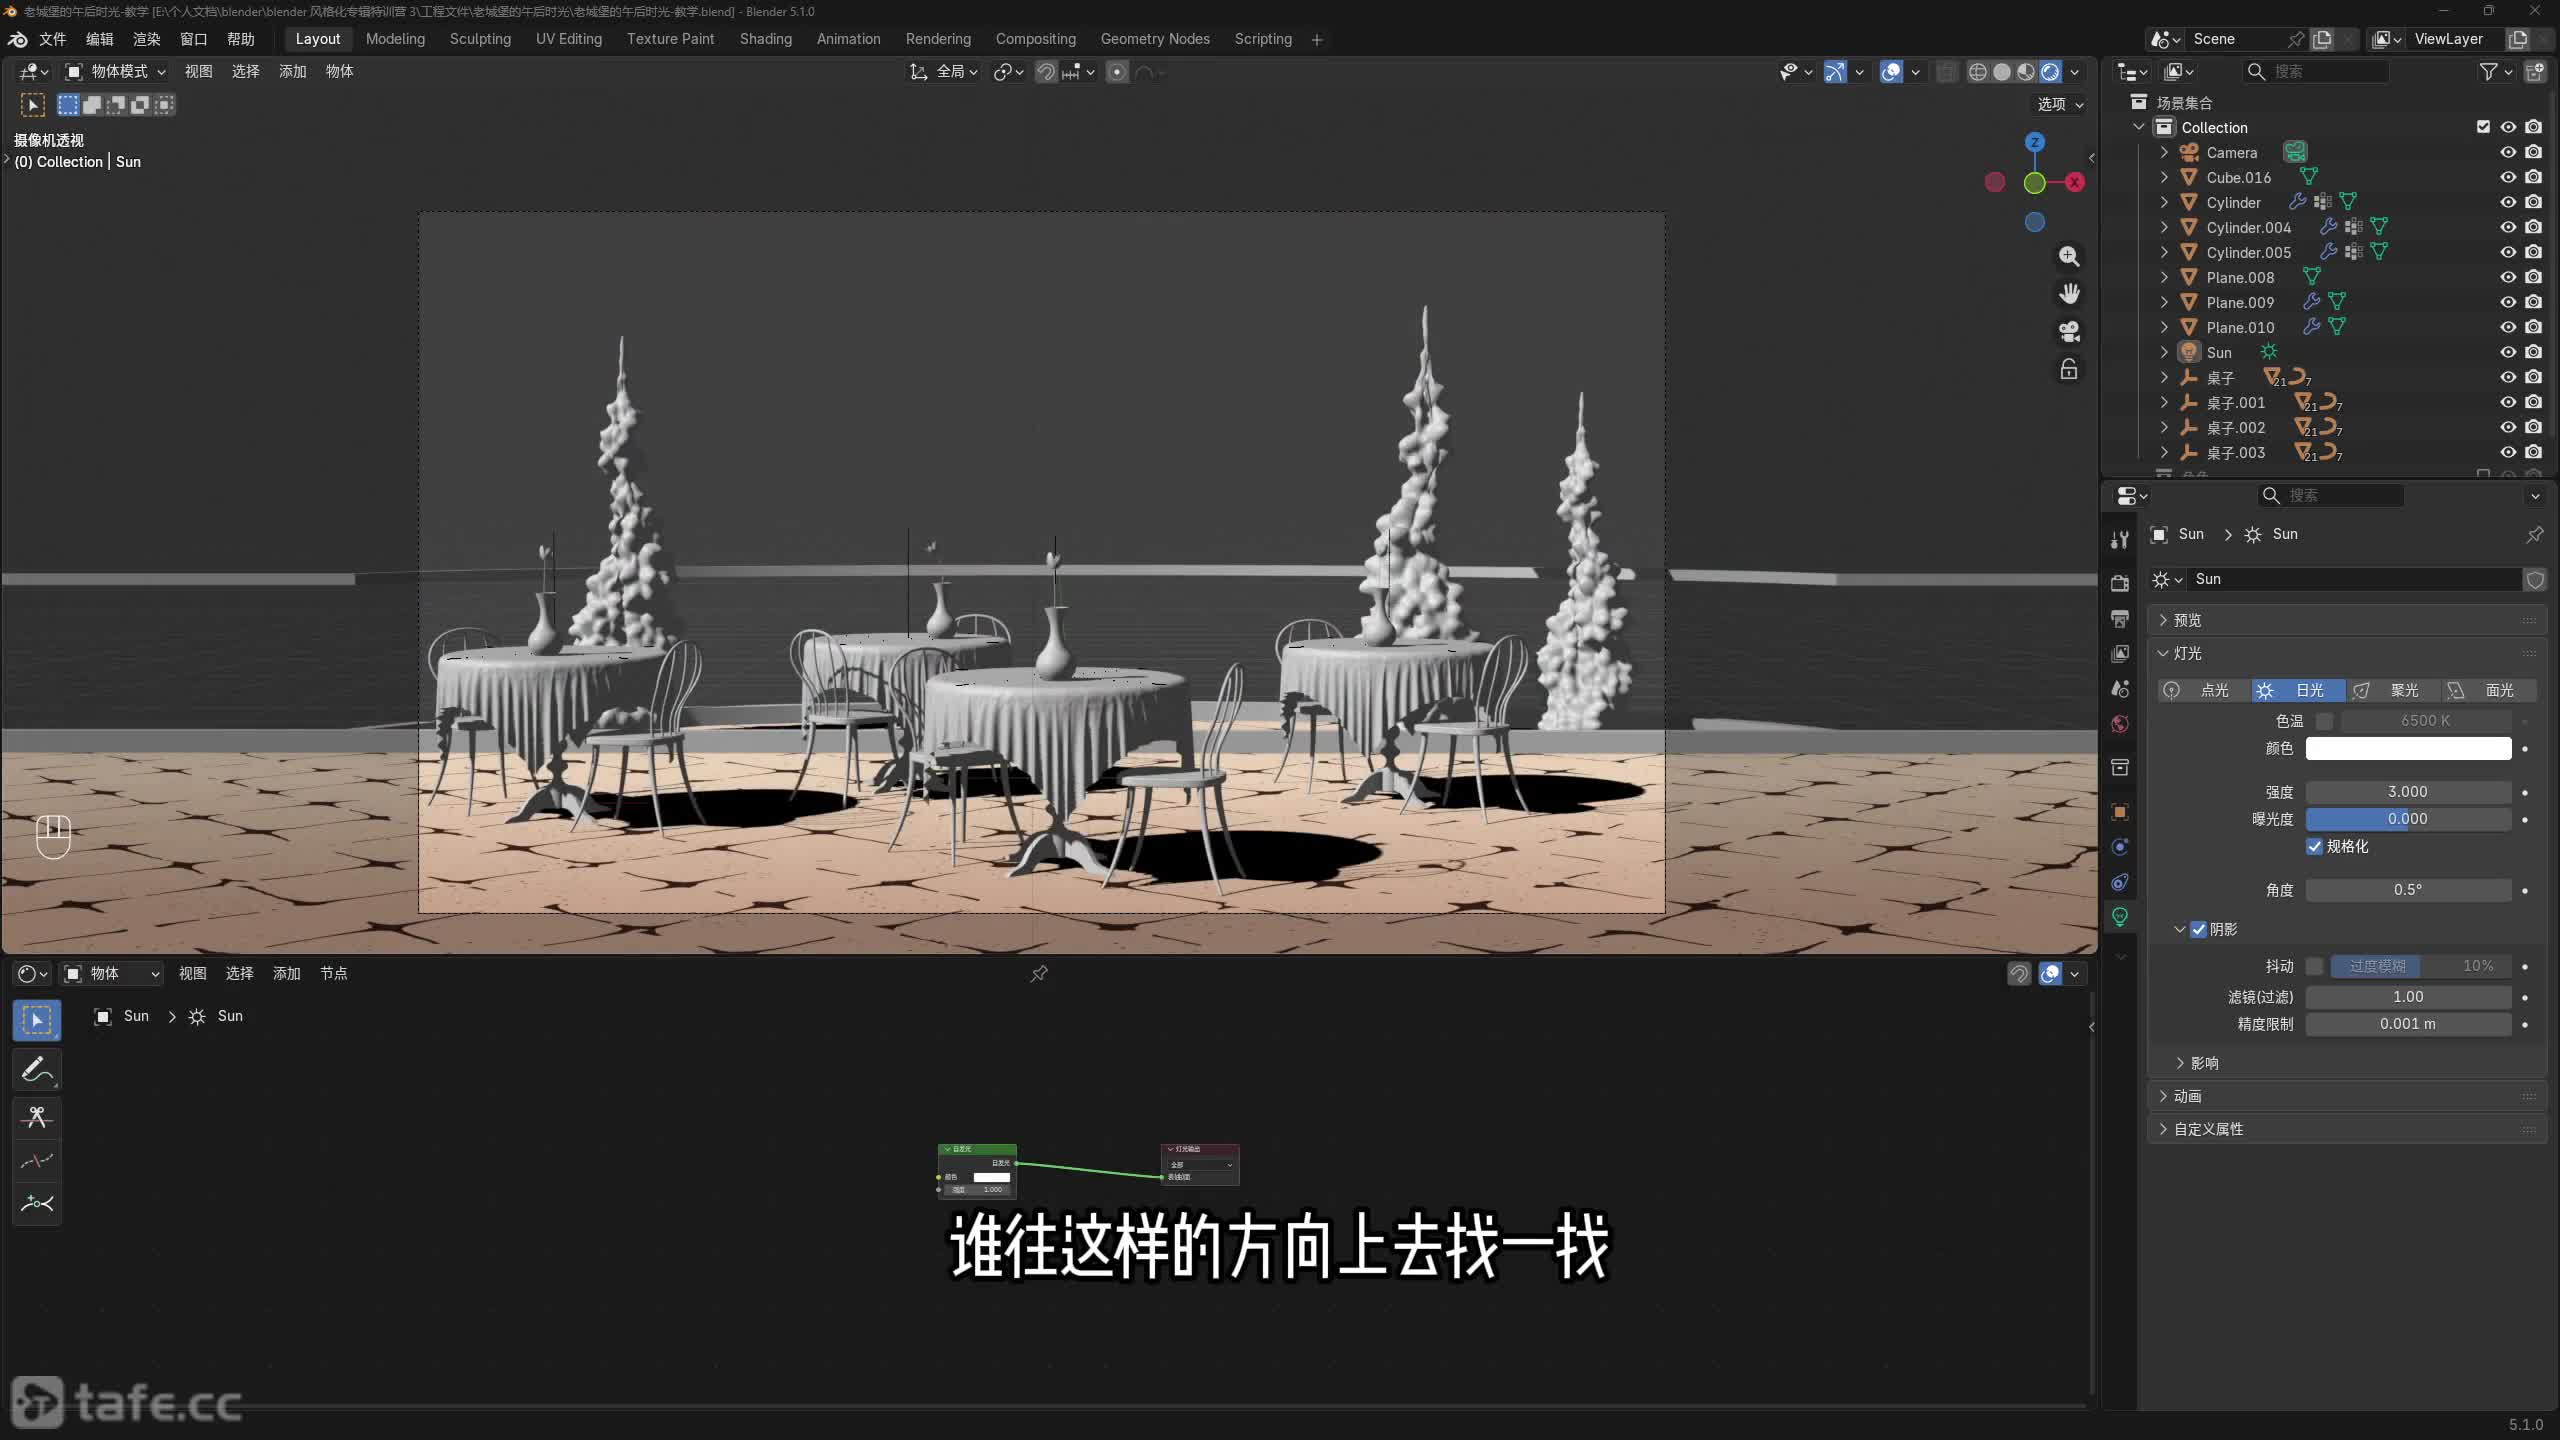
Task: Switch viewport to wireframe shading icon
Action: (1977, 72)
